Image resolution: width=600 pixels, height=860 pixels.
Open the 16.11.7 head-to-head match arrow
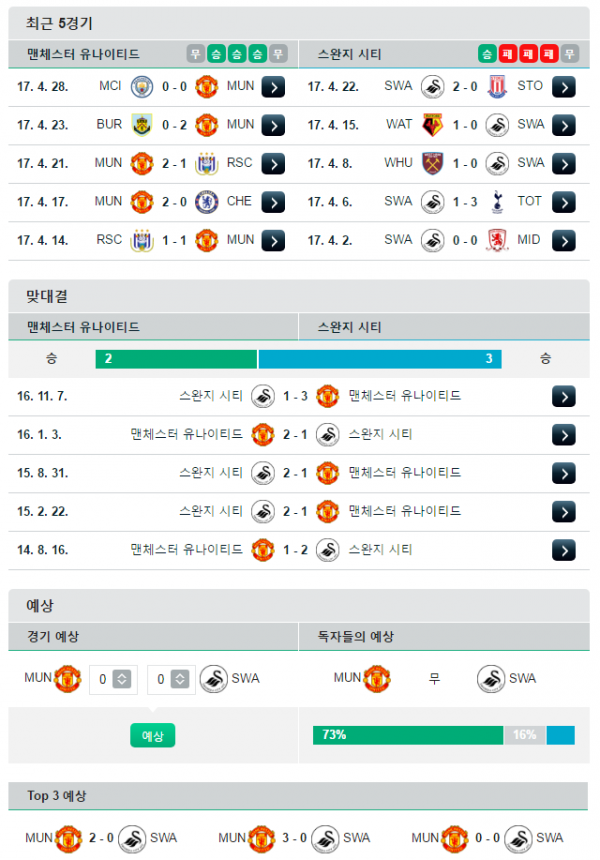click(x=564, y=396)
